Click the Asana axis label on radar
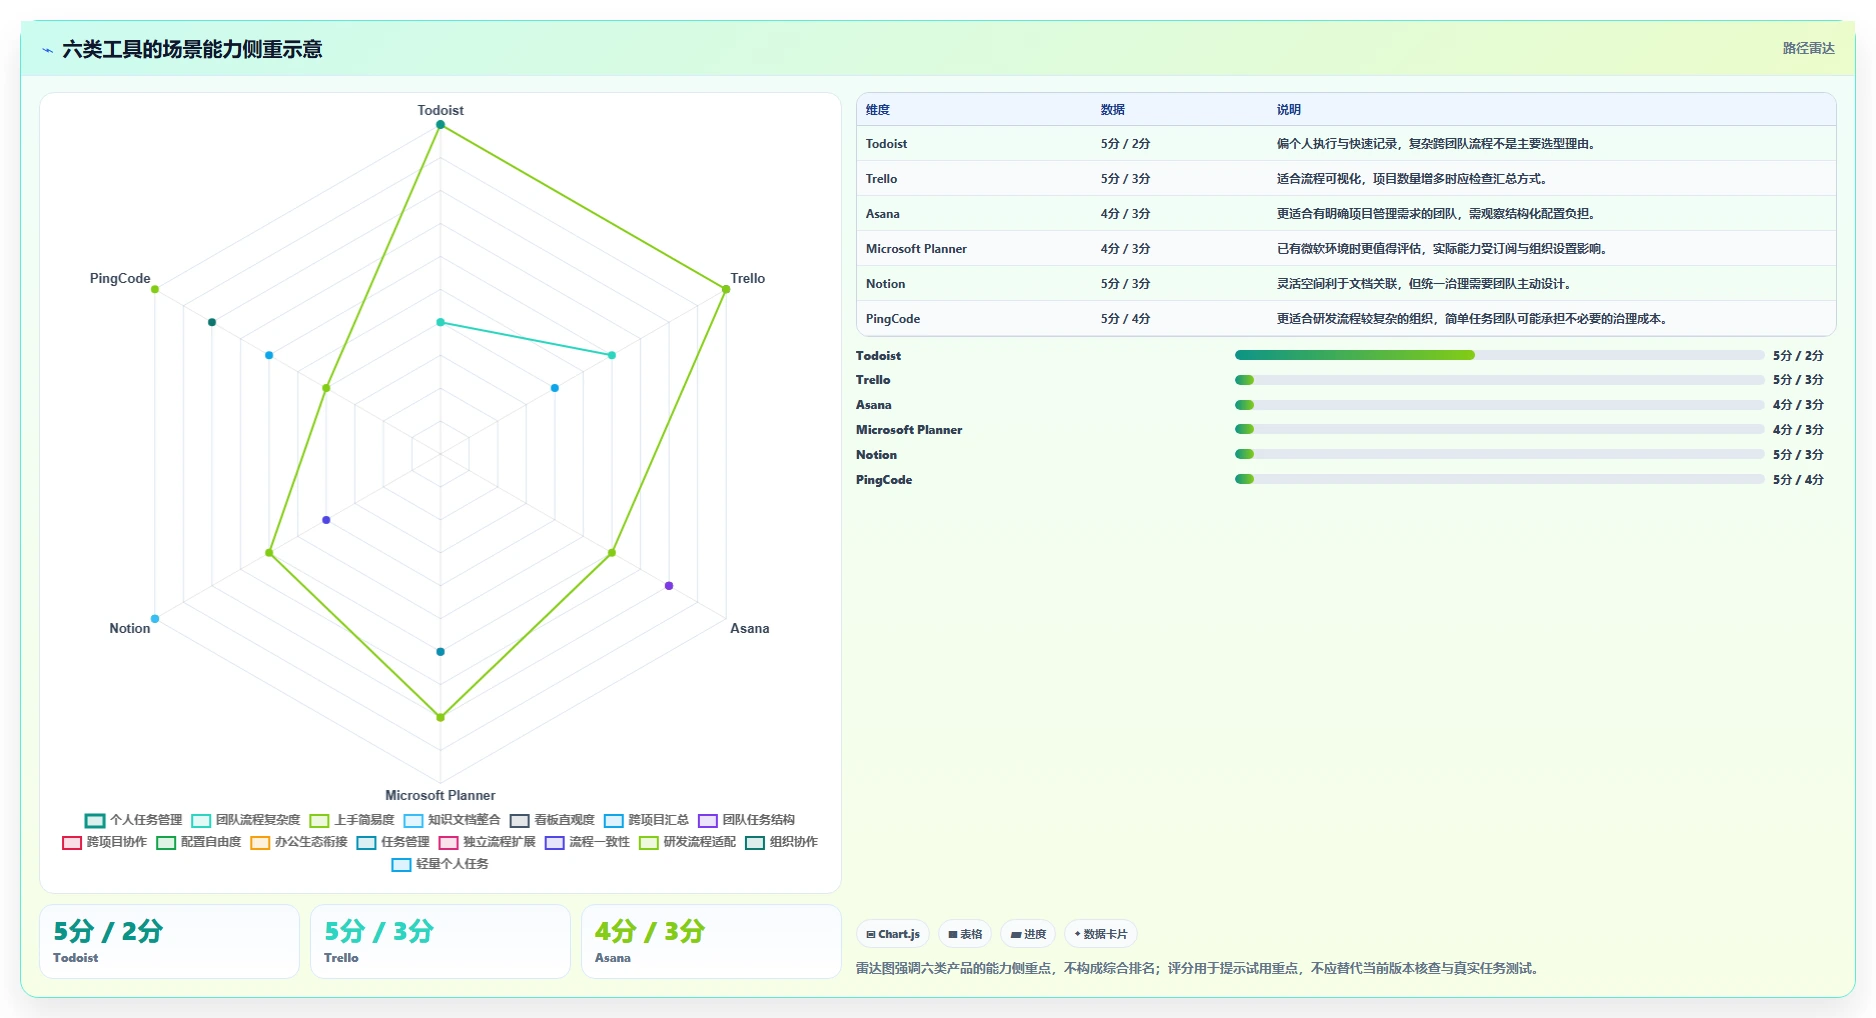Screen dimensions: 1876x1018 click(749, 629)
